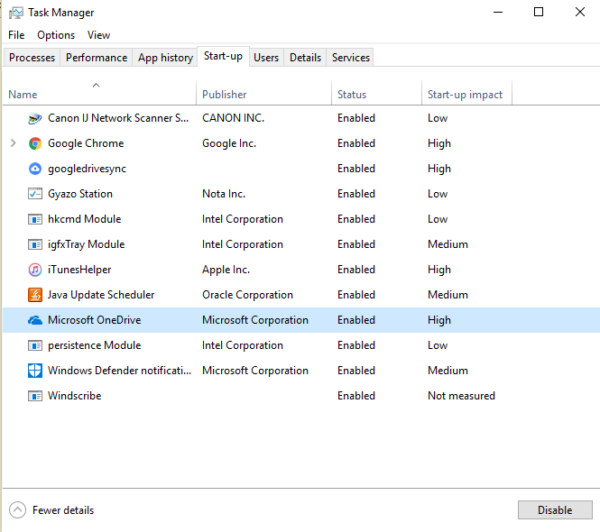Viewport: 600px width, 532px height.
Task: Click the Oracle Corporation publisher cell
Action: (x=247, y=295)
